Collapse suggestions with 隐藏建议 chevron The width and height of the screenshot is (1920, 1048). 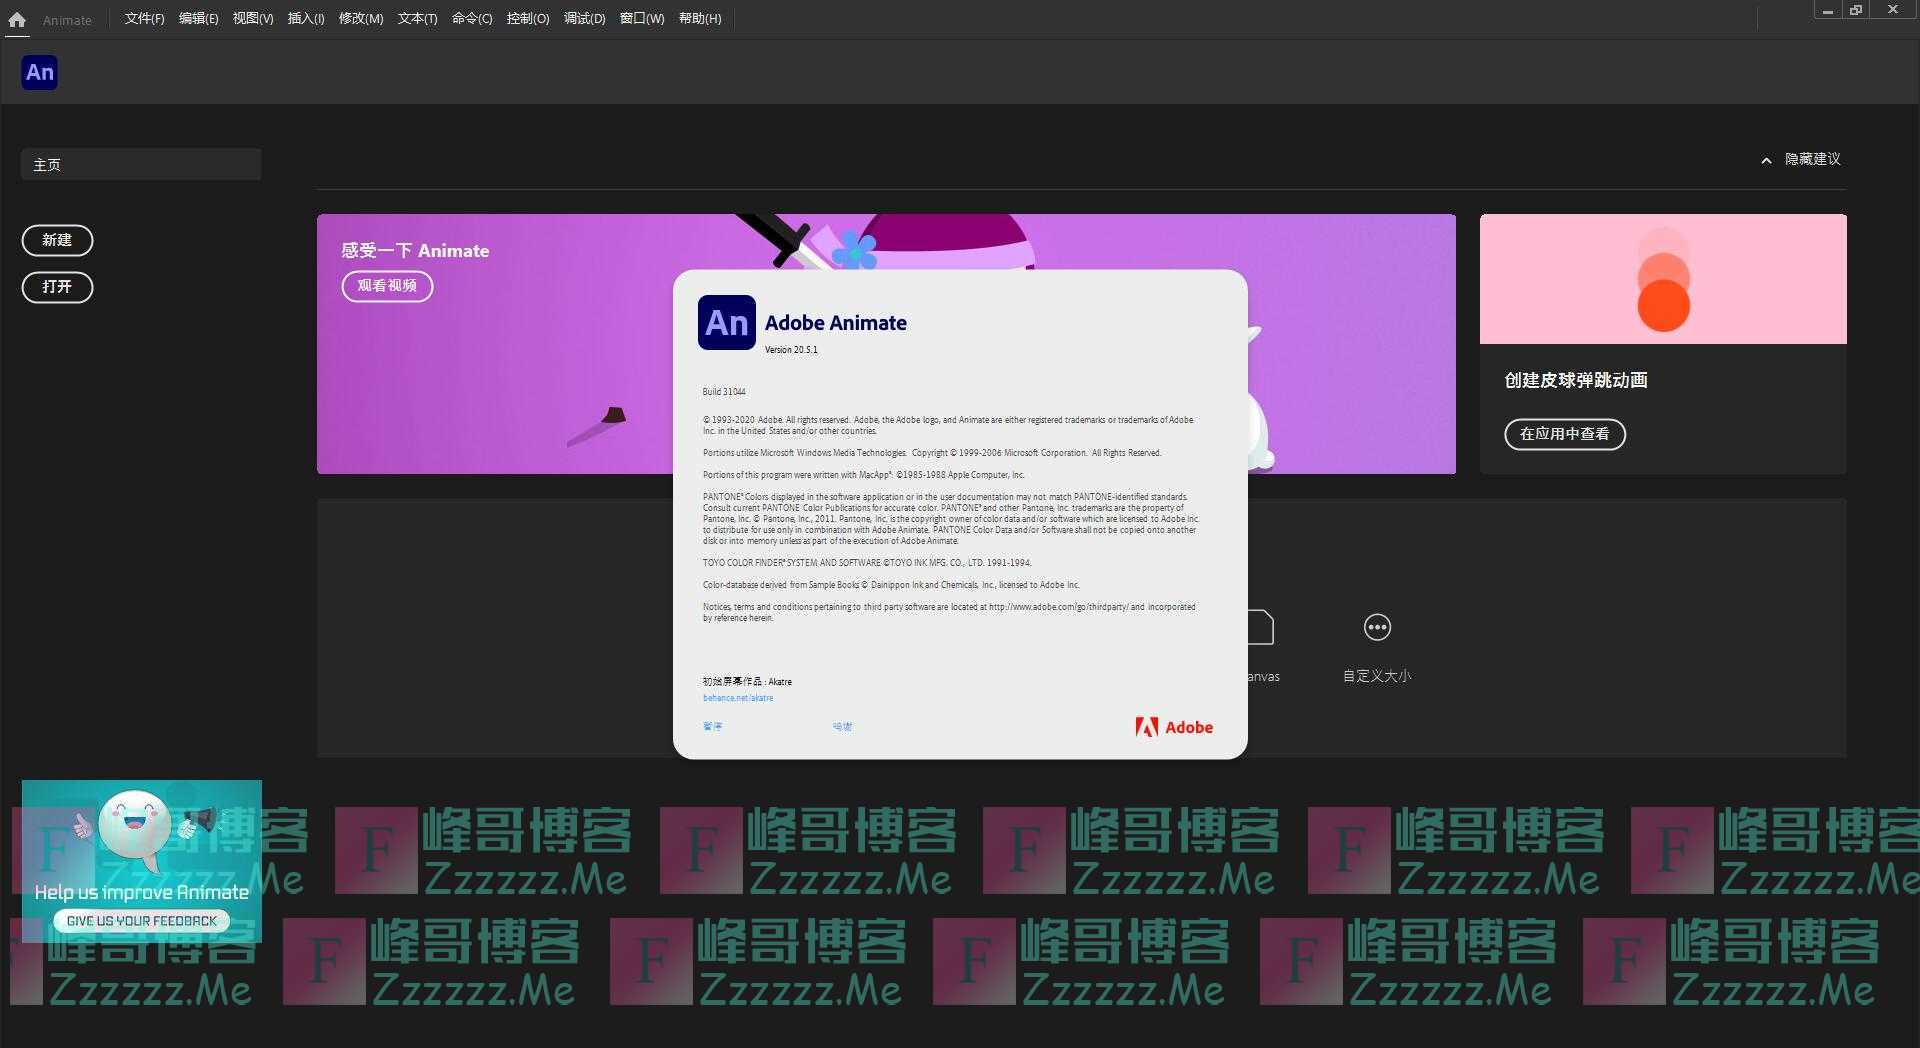click(1766, 160)
